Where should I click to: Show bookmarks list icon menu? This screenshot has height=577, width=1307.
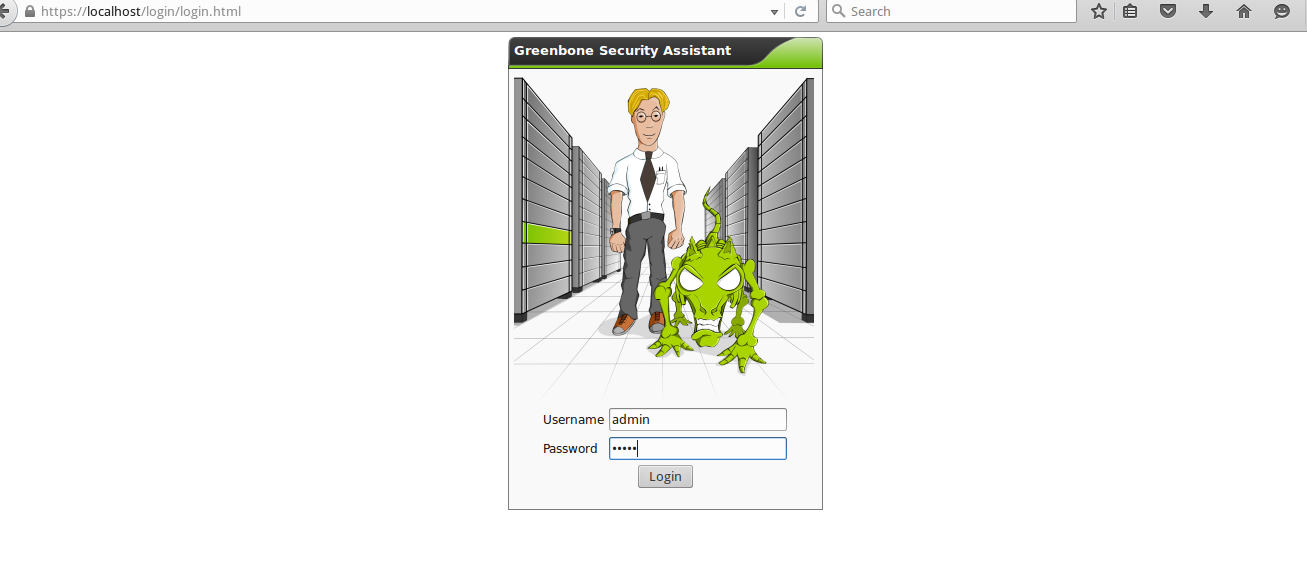1130,11
